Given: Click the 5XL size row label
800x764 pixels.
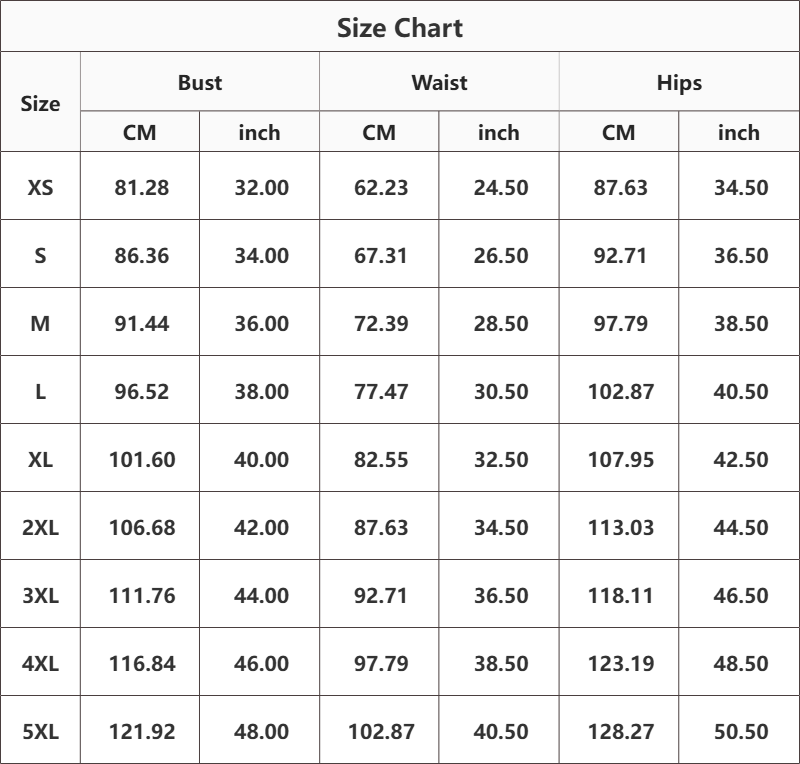Looking at the screenshot, I should click(41, 731).
